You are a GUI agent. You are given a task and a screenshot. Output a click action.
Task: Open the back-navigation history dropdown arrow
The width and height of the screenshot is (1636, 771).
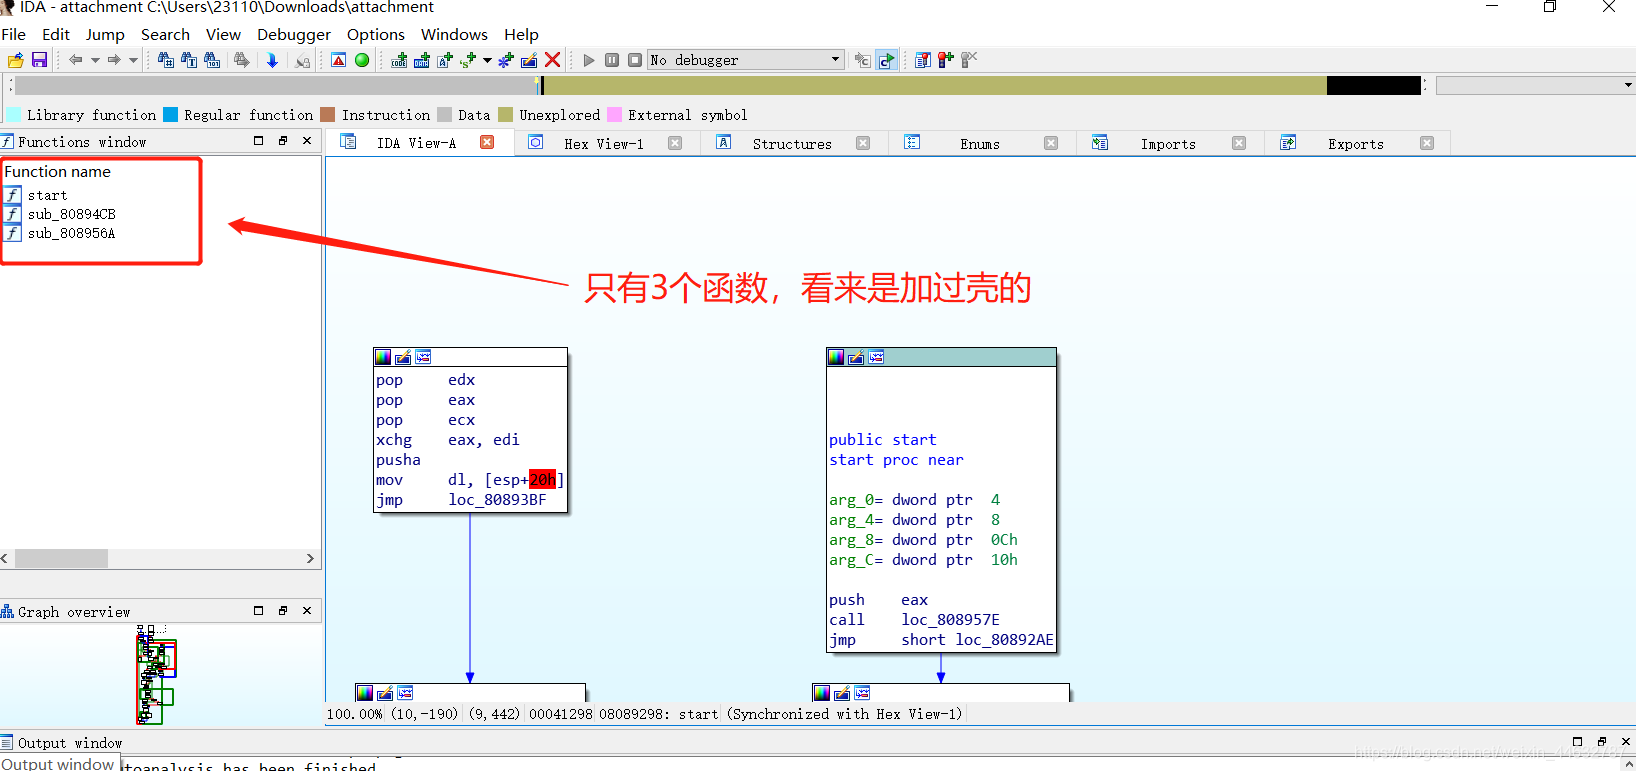[95, 60]
